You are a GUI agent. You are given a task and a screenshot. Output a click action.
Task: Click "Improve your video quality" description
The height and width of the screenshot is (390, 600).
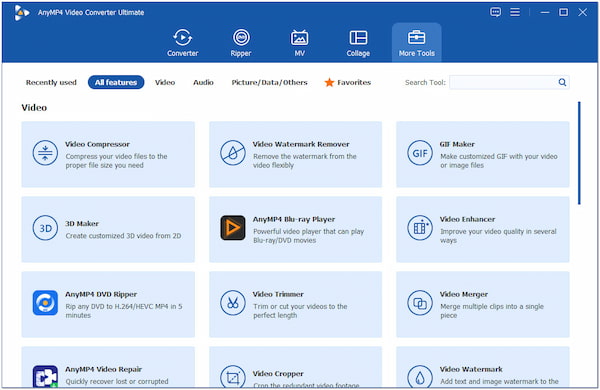point(498,236)
